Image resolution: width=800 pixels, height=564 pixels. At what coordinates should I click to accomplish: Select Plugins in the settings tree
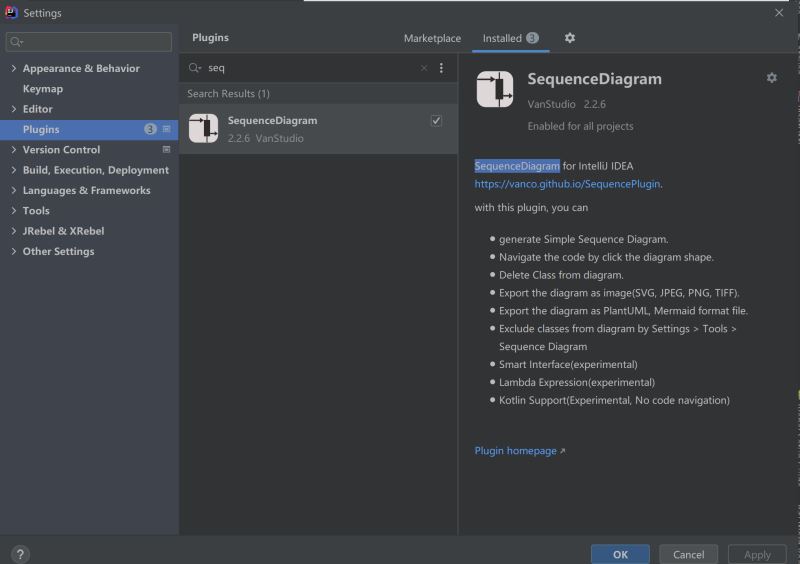click(89, 129)
